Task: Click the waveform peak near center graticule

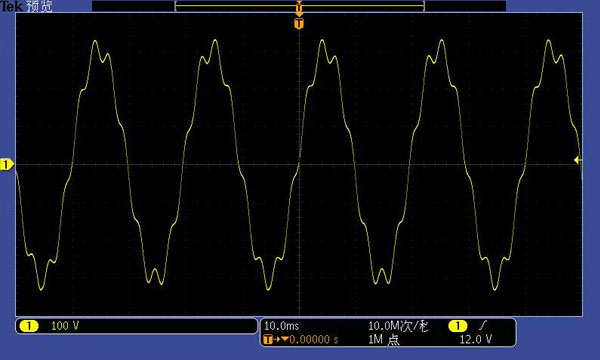Action: (323, 41)
